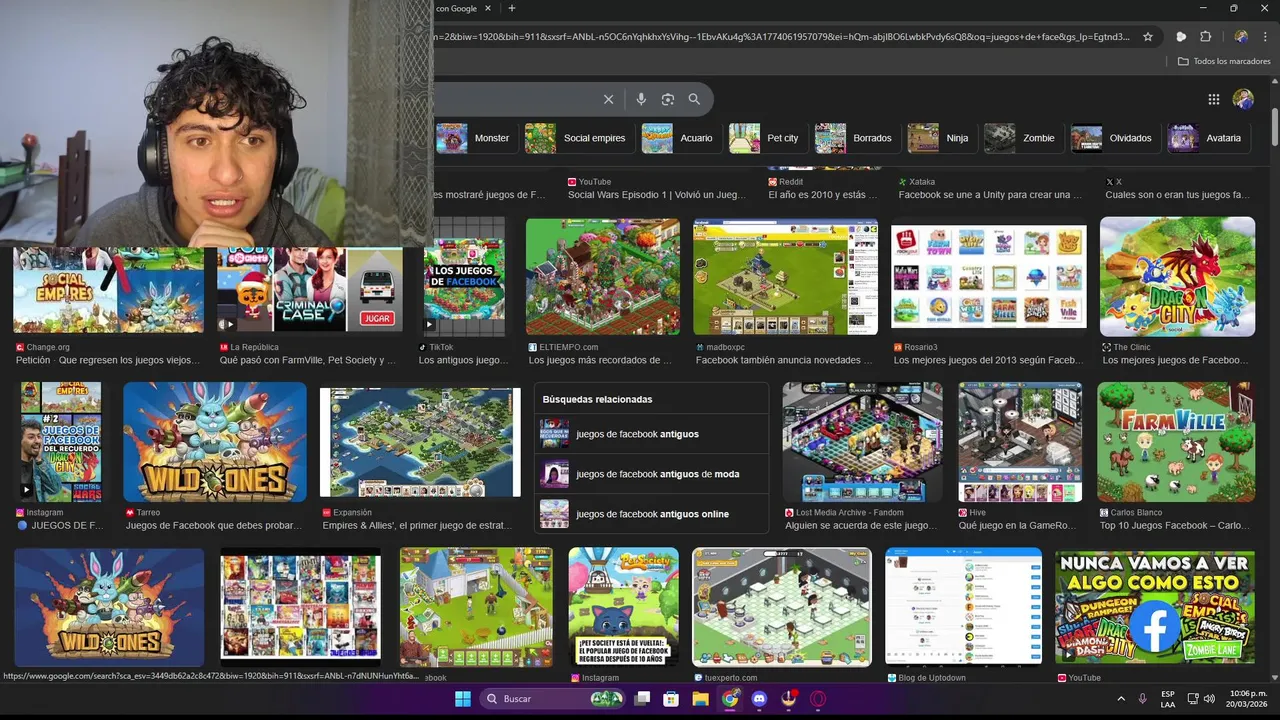
Task: Open the Social Empires Change.org image
Action: click(108, 289)
